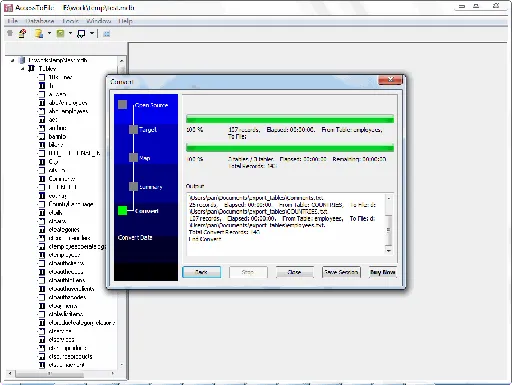Click Target step square in wizard
The height and width of the screenshot is (385, 512).
pos(133,129)
